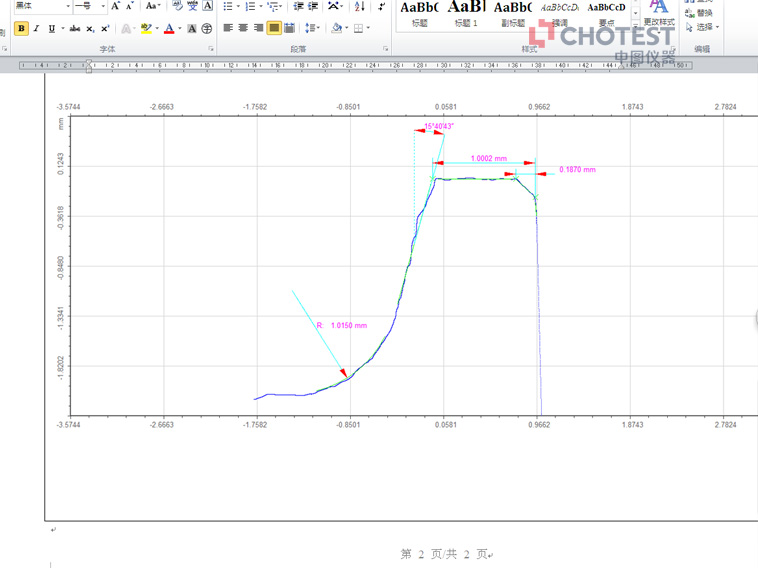The image size is (758, 568).
Task: Apply subscript formatting
Action: 90,29
